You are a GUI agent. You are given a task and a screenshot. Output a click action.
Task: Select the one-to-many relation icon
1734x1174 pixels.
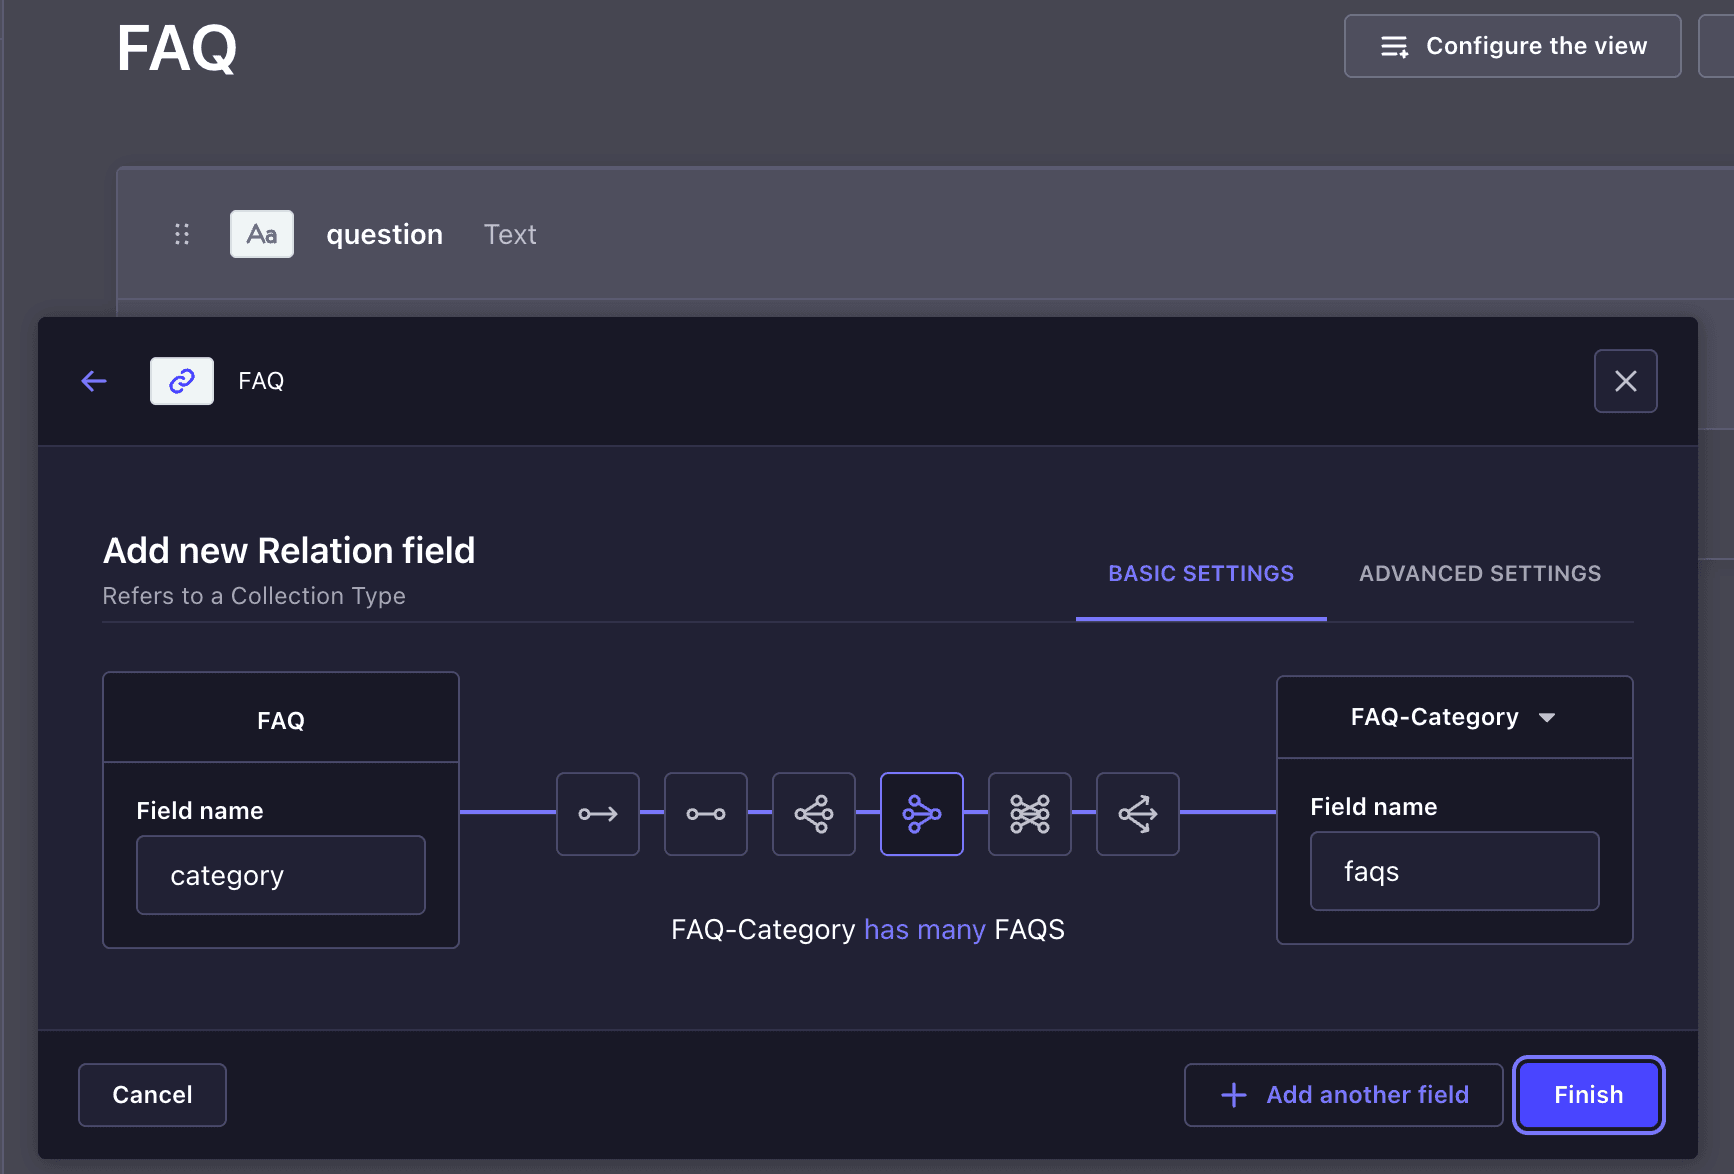pyautogui.click(x=814, y=814)
